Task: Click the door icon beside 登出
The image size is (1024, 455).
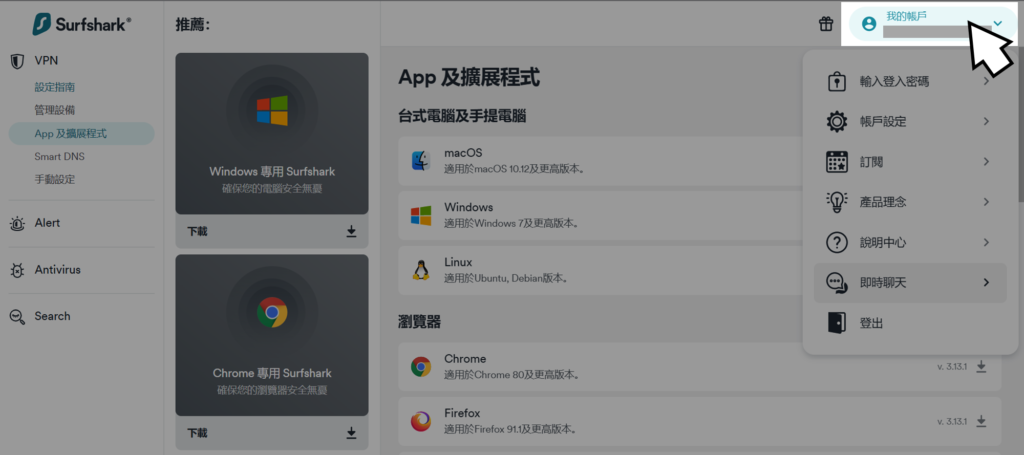Action: (x=837, y=322)
